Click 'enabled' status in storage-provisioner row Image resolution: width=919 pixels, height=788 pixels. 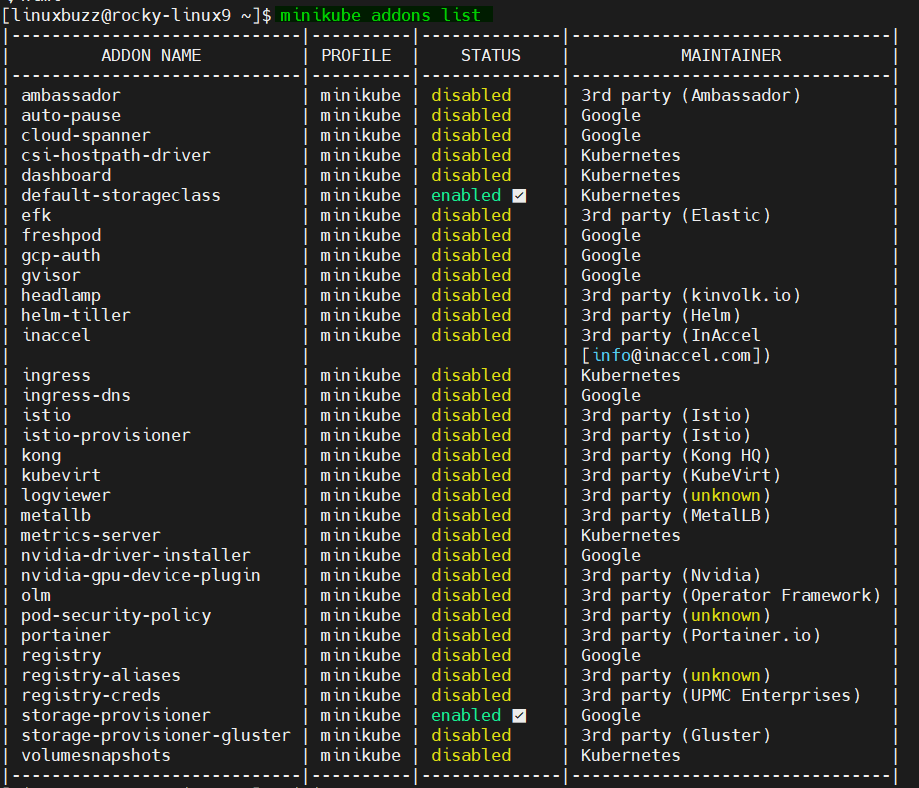pyautogui.click(x=467, y=715)
